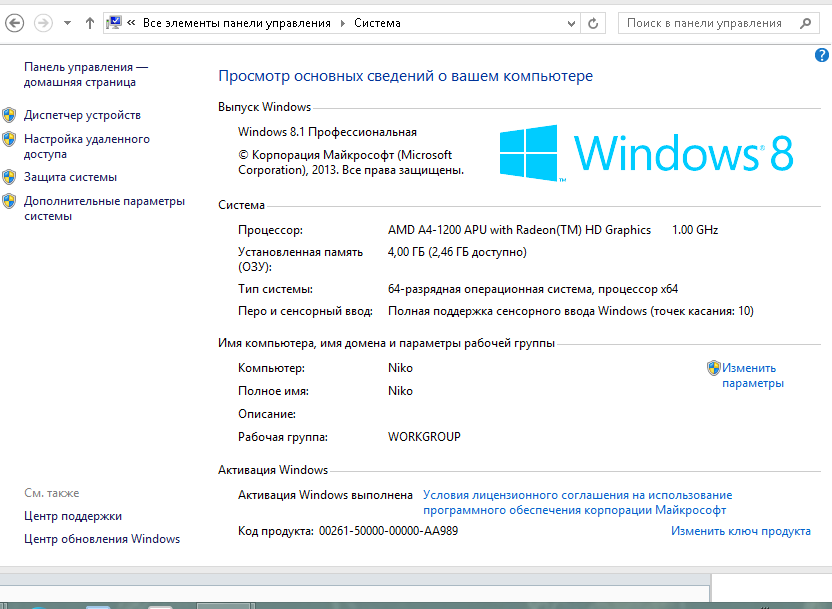This screenshot has width=832, height=609.
Task: Click the shield icon beside 'Изменить параметры'
Action: (x=714, y=368)
